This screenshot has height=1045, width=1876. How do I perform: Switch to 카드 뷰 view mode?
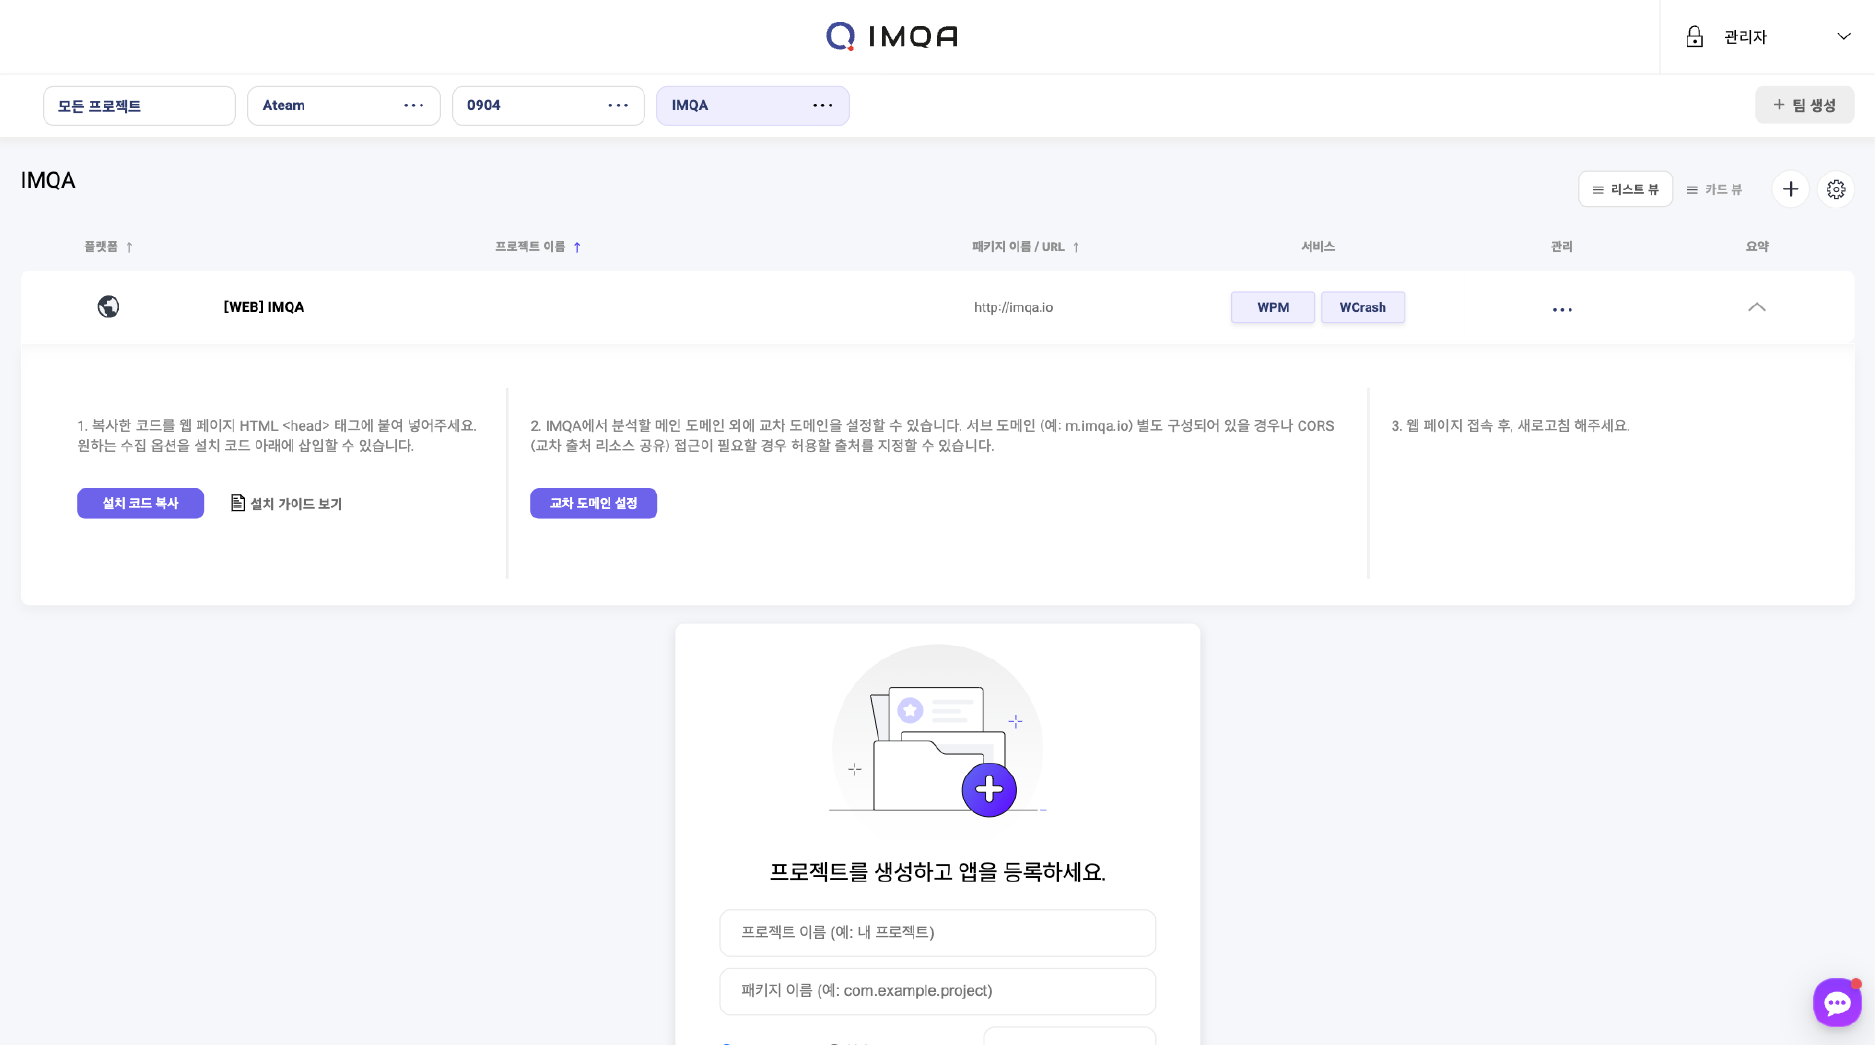pyautogui.click(x=1714, y=189)
